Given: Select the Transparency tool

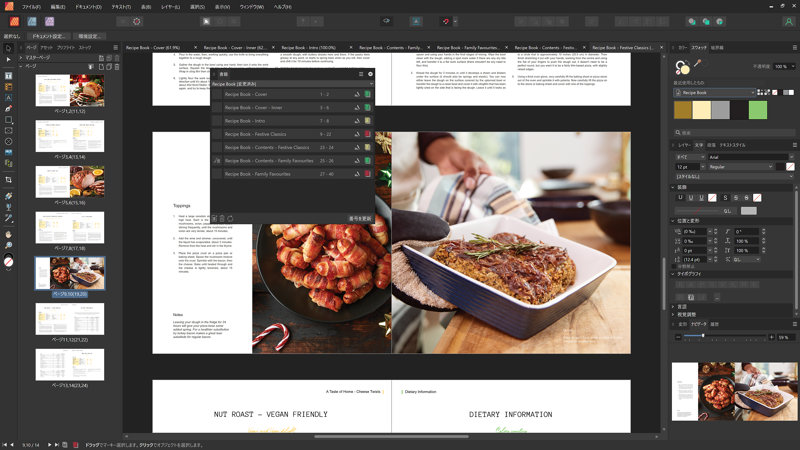Looking at the screenshot, I should pos(8,207).
